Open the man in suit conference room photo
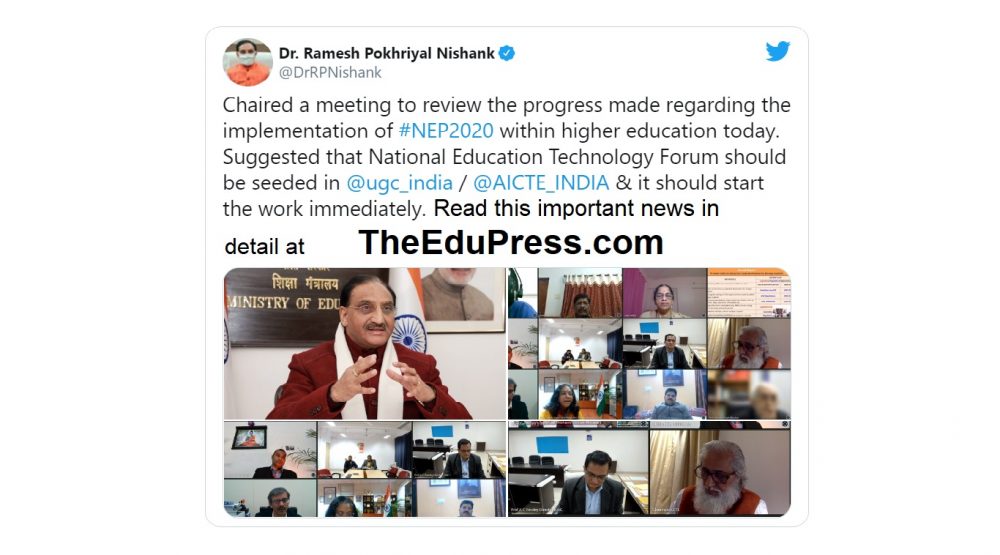1000x555 pixels. [x=578, y=472]
